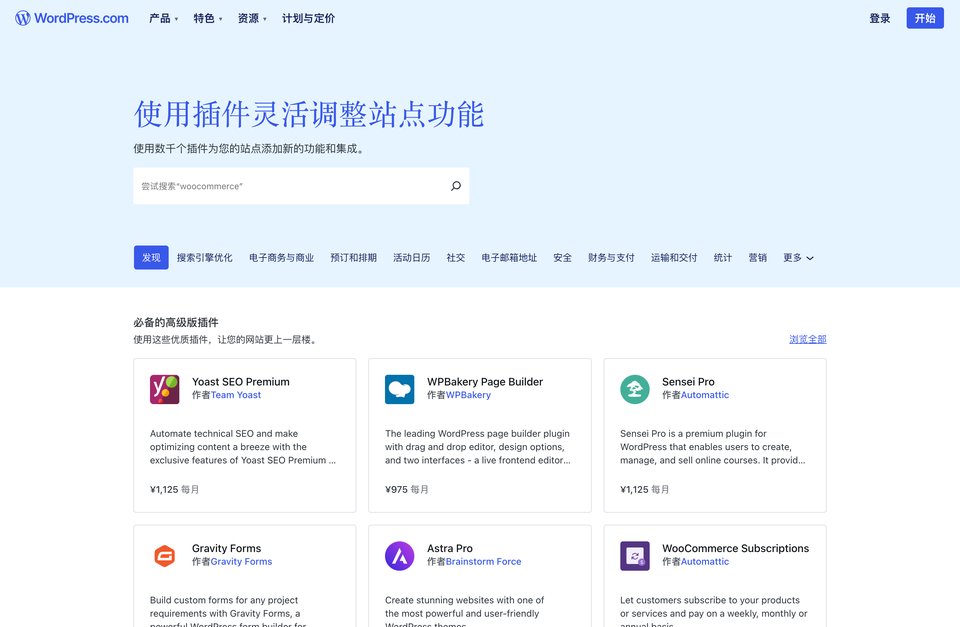The width and height of the screenshot is (960, 627).
Task: Expand the 产品 menu
Action: point(163,18)
